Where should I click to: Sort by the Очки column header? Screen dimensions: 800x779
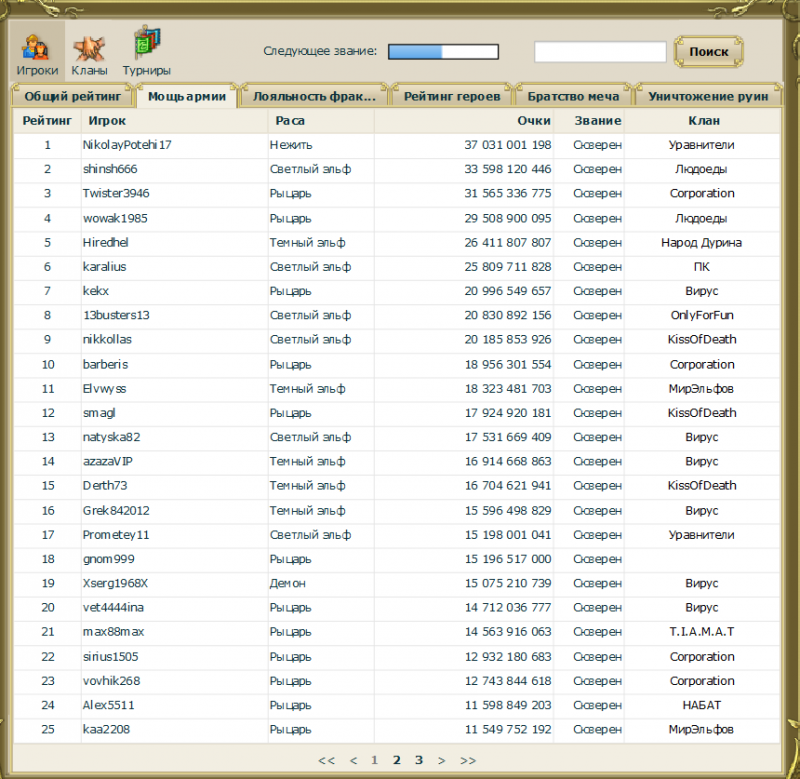[x=534, y=121]
